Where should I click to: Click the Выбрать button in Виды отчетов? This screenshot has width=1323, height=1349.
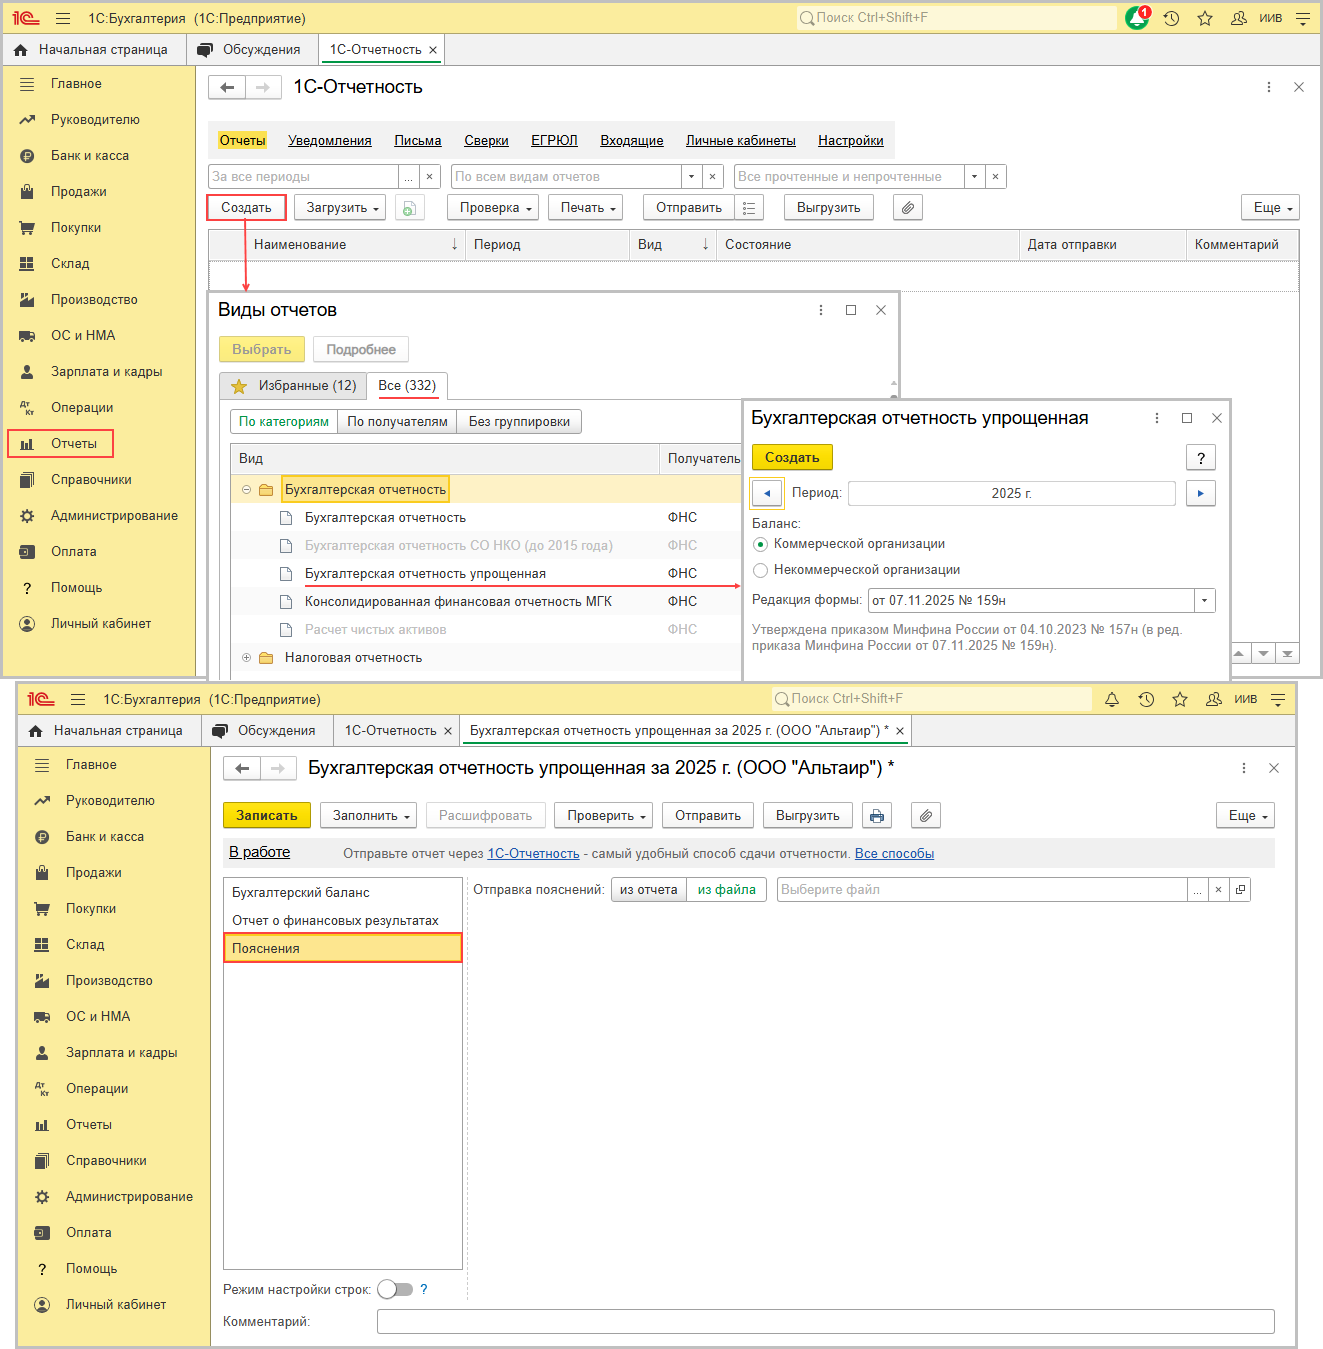262,349
